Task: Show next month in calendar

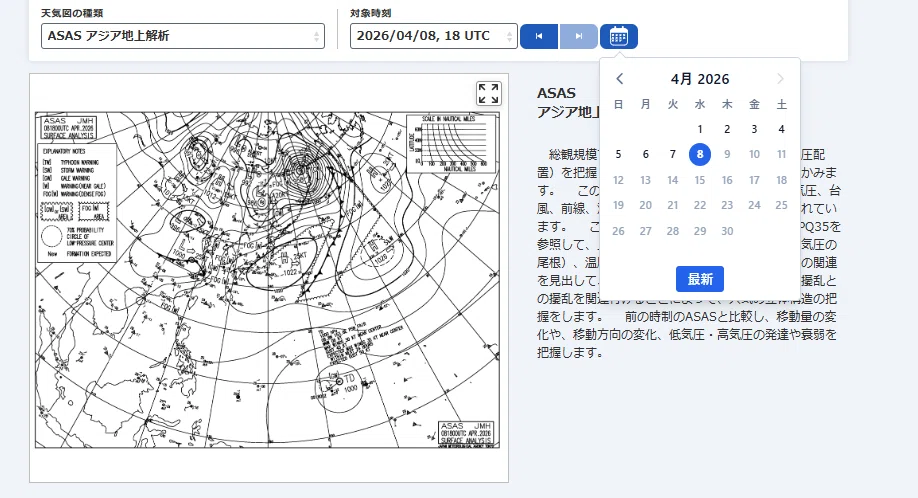Action: click(x=780, y=78)
